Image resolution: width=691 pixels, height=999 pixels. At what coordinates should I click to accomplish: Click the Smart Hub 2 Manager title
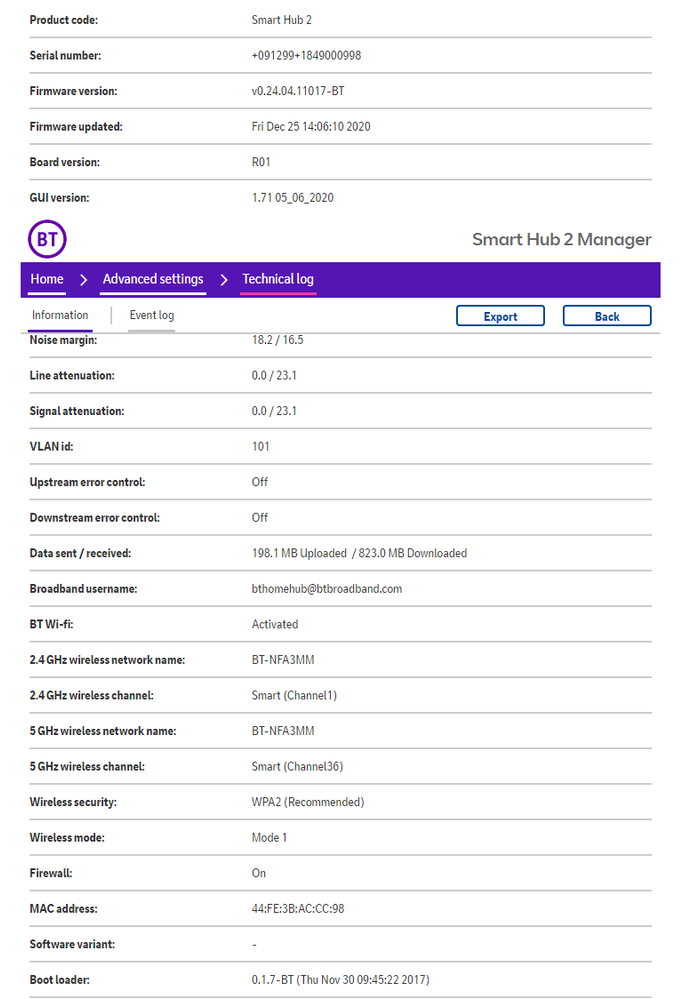pos(561,240)
